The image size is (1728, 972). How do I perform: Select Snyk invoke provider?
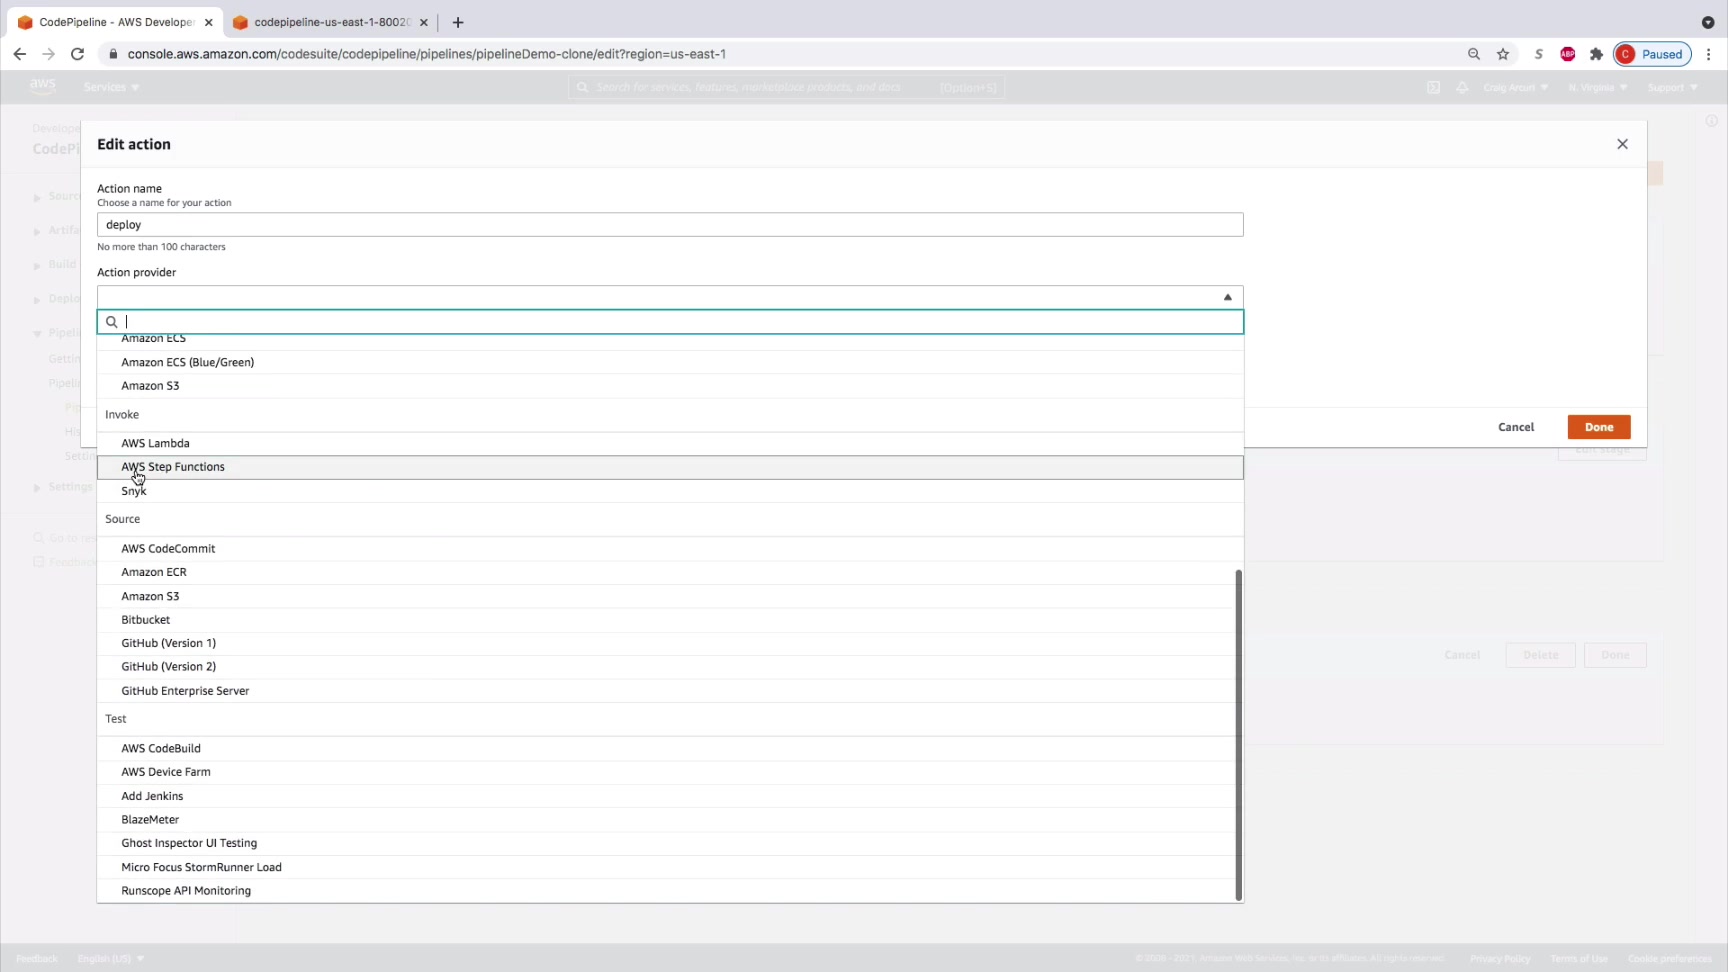670,491
